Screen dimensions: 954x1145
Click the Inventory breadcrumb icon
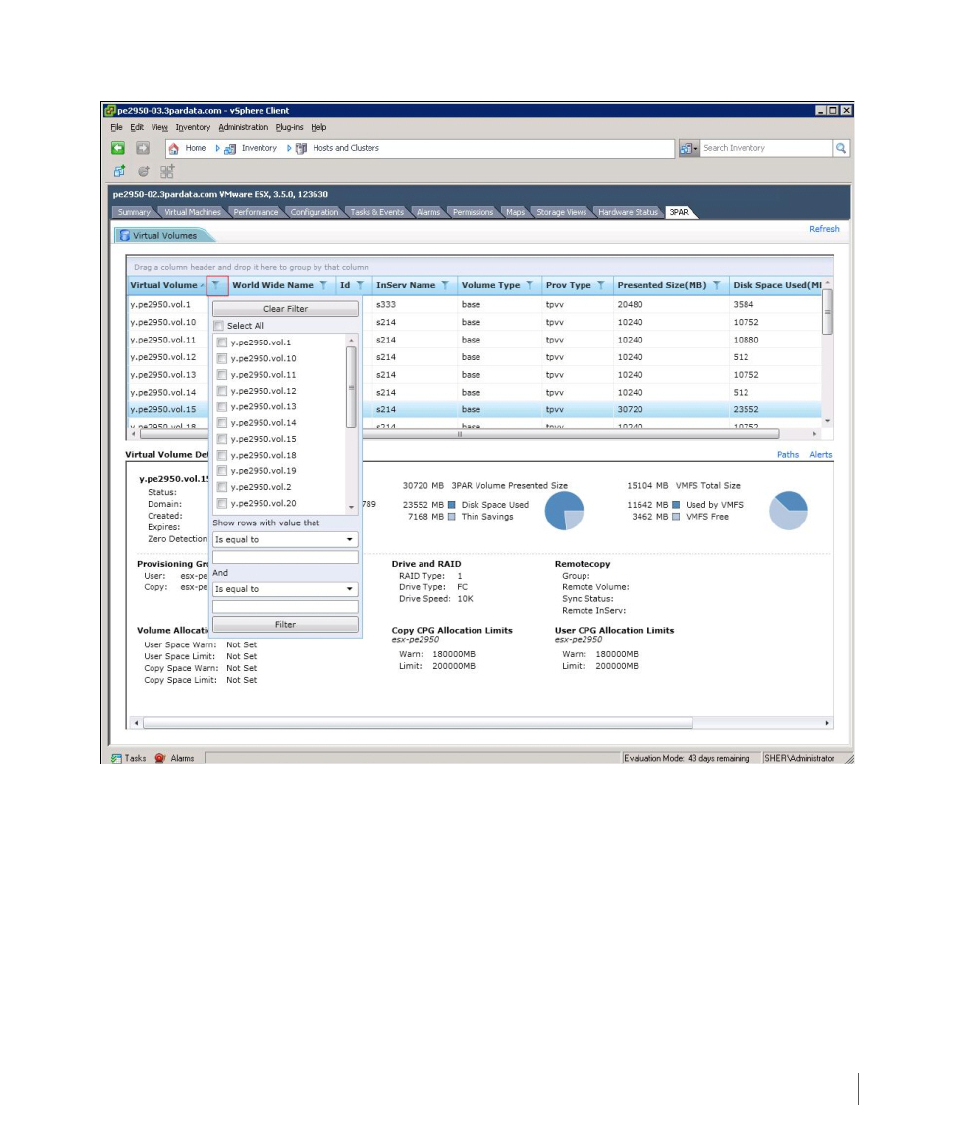pos(230,148)
